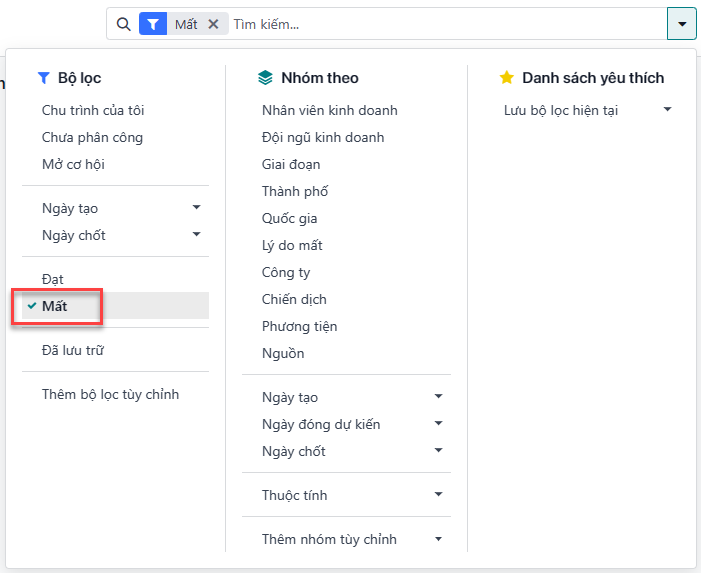Click the Nhóm theo heading text
This screenshot has width=701, height=573.
320,78
